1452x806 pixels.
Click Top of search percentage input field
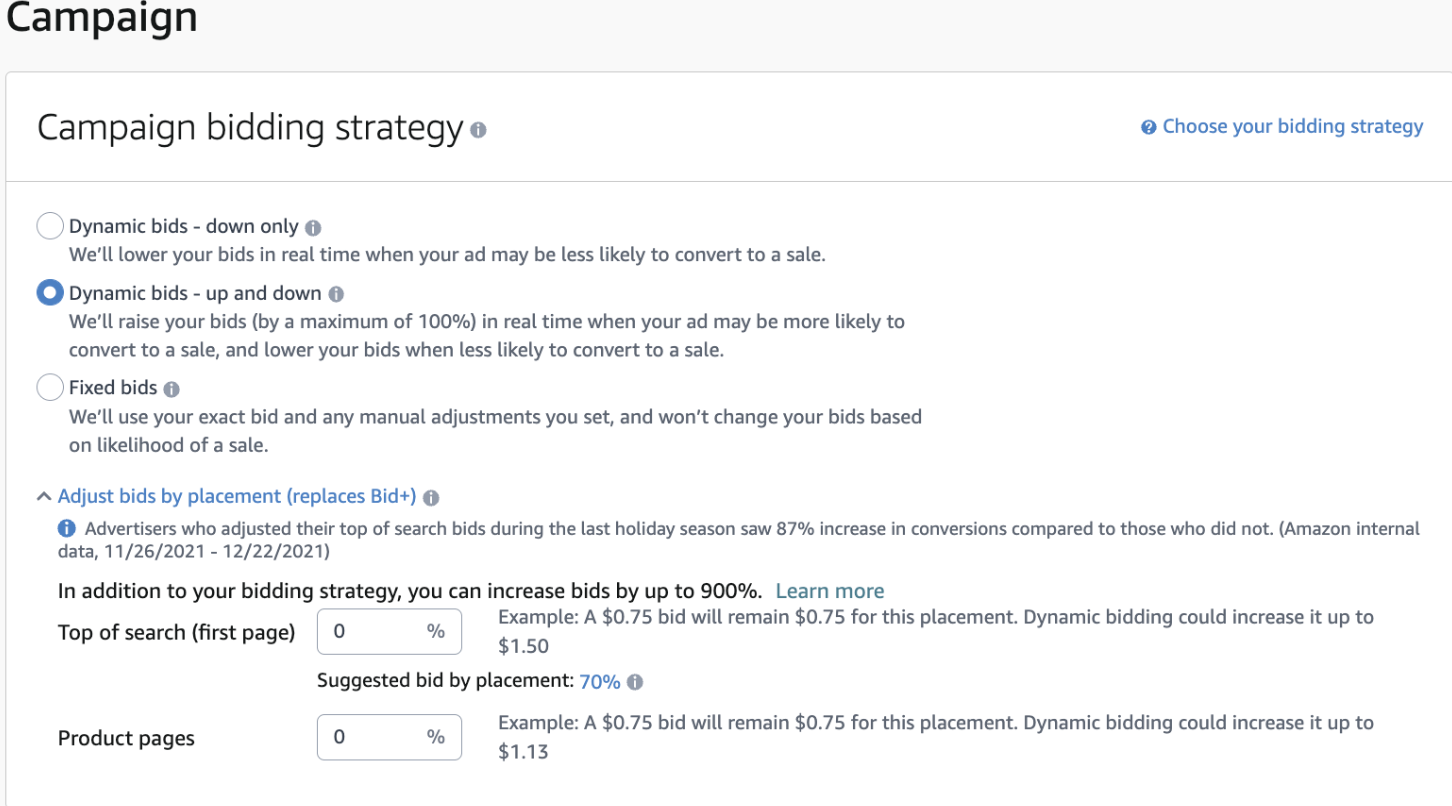376,631
